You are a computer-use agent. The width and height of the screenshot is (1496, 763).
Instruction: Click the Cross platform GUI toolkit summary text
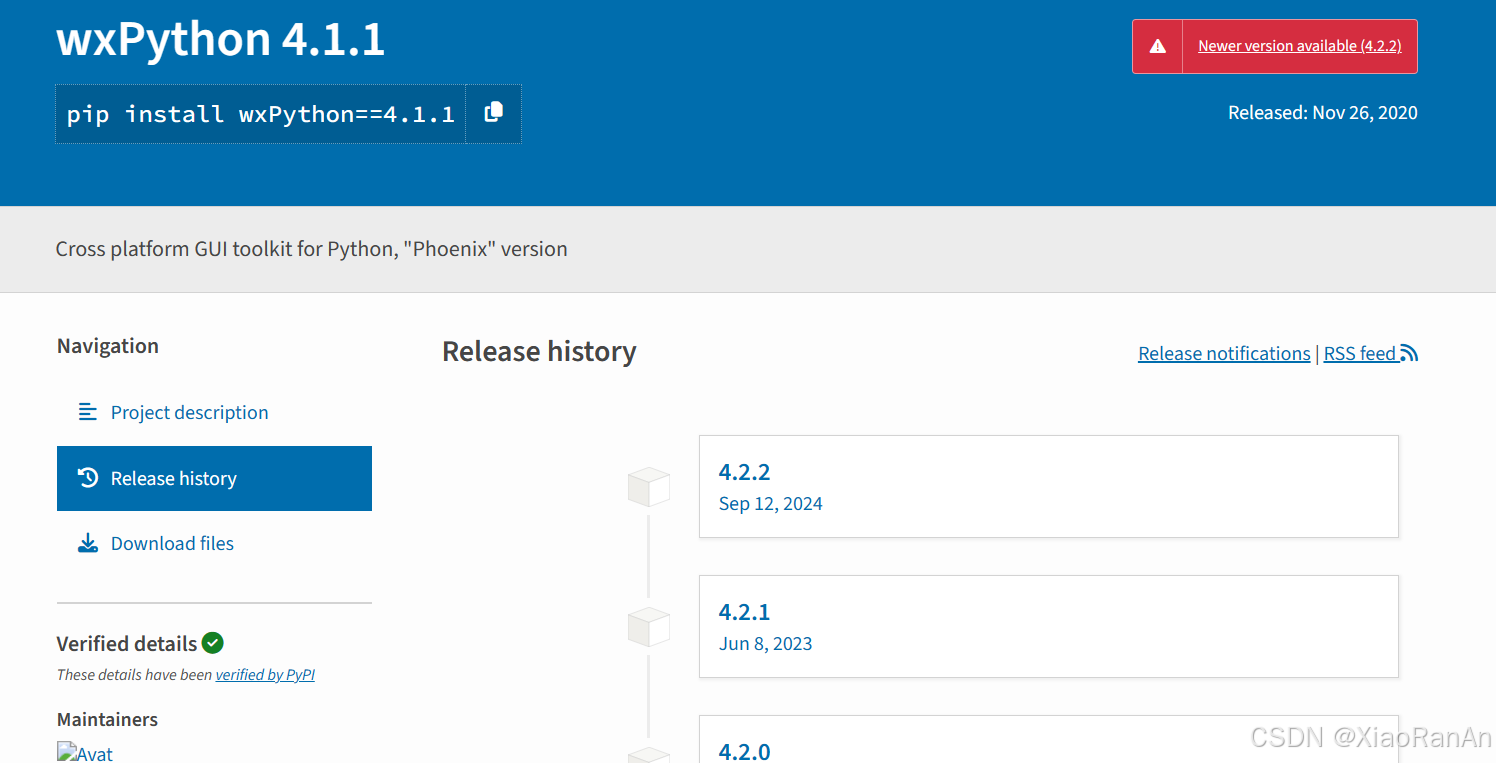pos(311,249)
